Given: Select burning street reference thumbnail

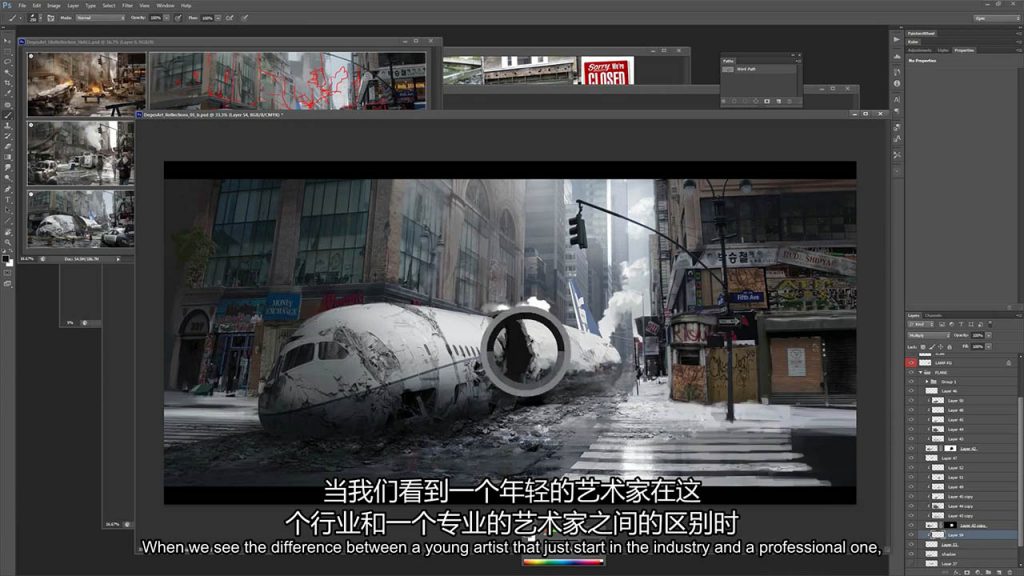Looking at the screenshot, I should pos(86,84).
